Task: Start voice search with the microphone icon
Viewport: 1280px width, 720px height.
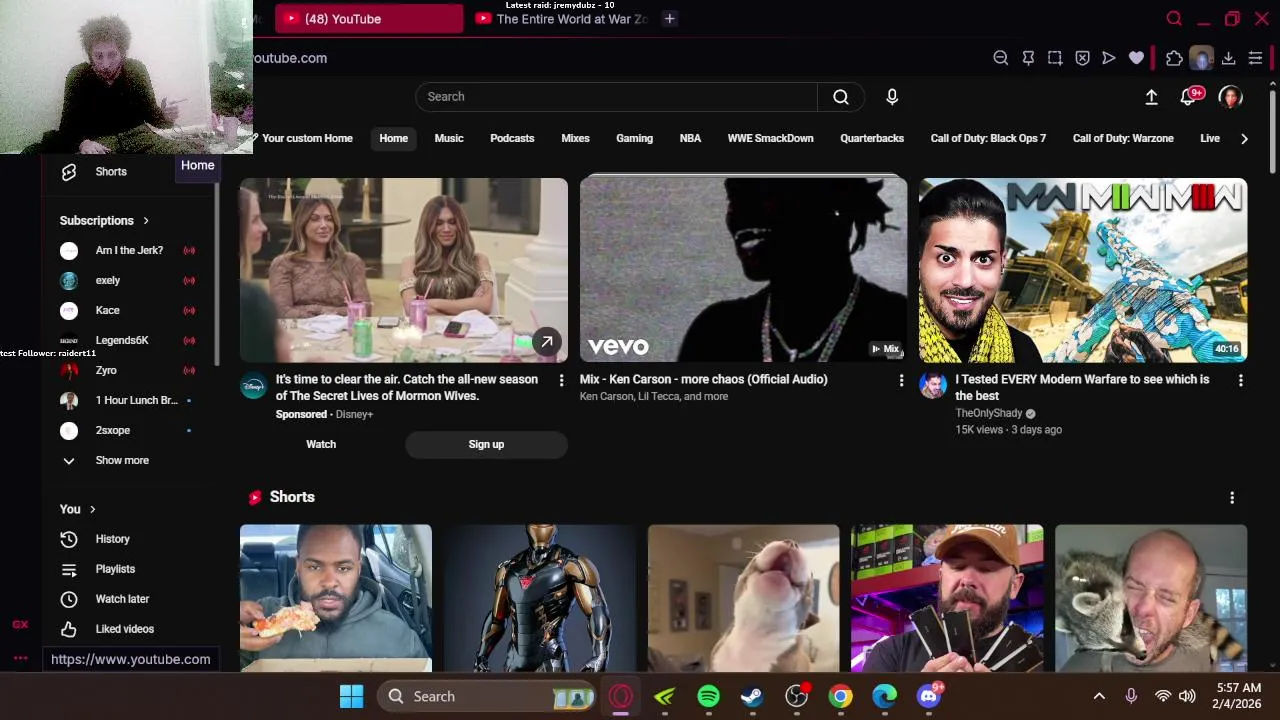Action: click(892, 97)
